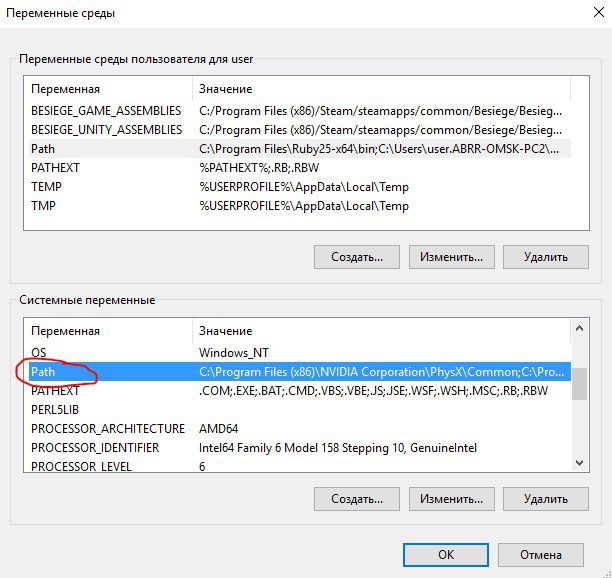Screen dimensions: 612x578
Task: Click system variables scrollbar down arrow
Action: (580, 463)
